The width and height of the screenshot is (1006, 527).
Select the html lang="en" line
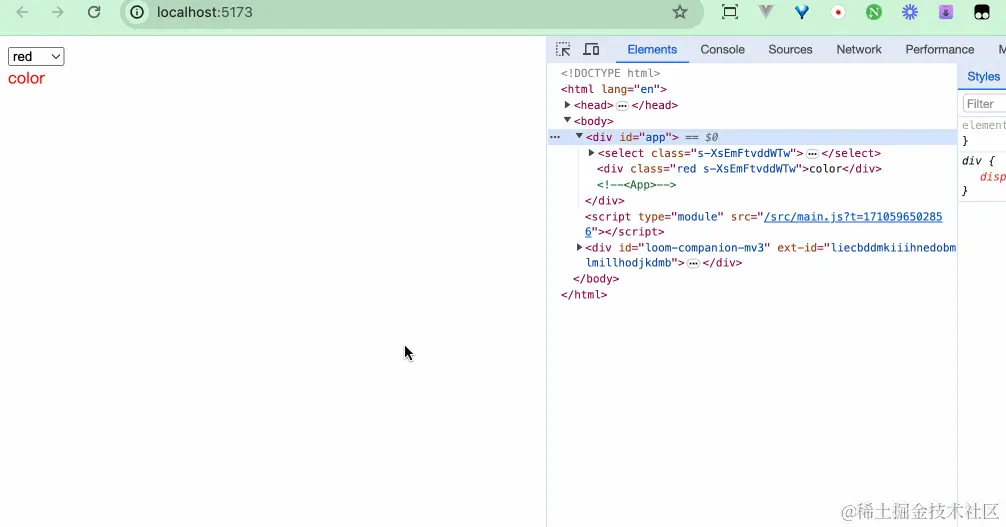tap(613, 89)
